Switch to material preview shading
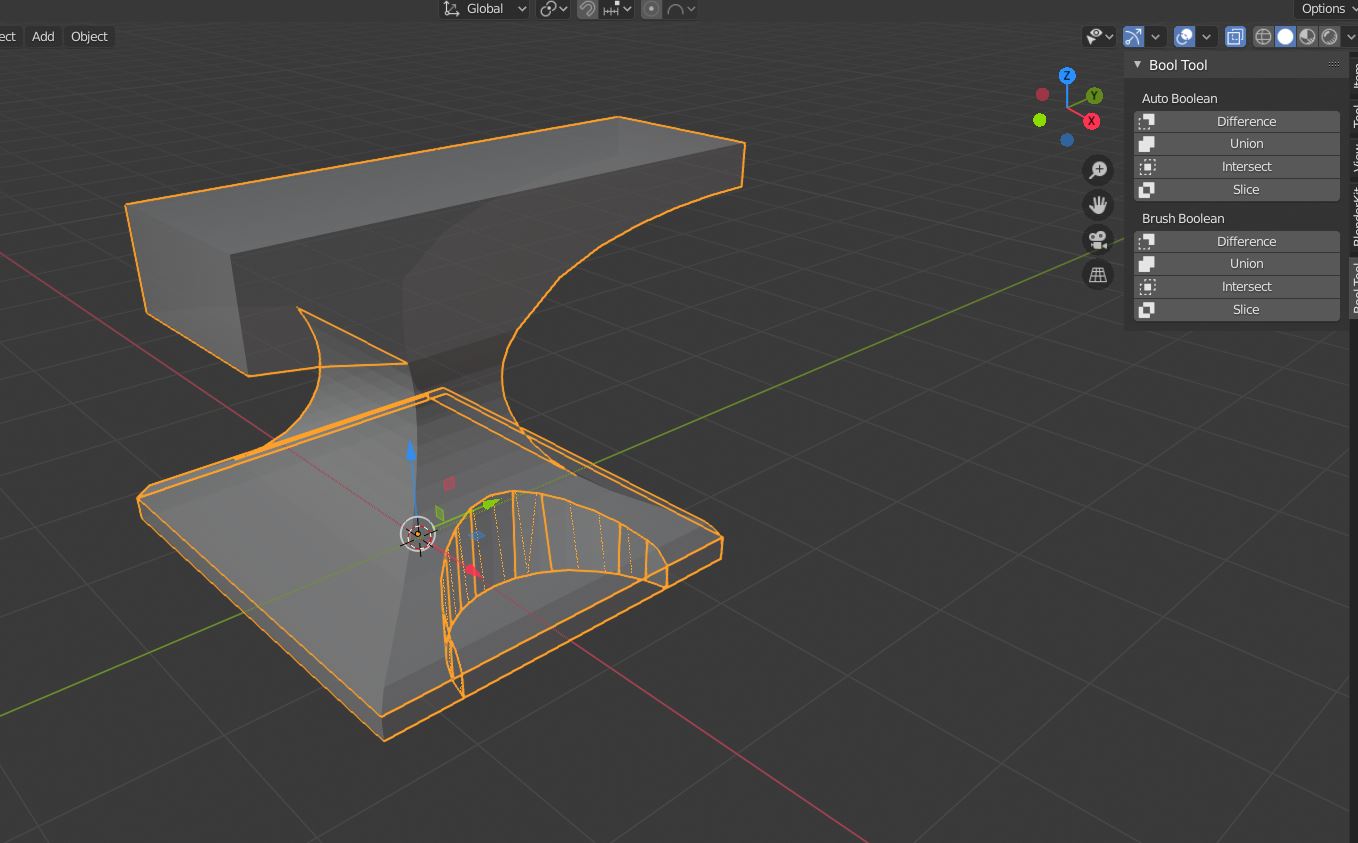This screenshot has height=843, width=1358. (x=1307, y=37)
